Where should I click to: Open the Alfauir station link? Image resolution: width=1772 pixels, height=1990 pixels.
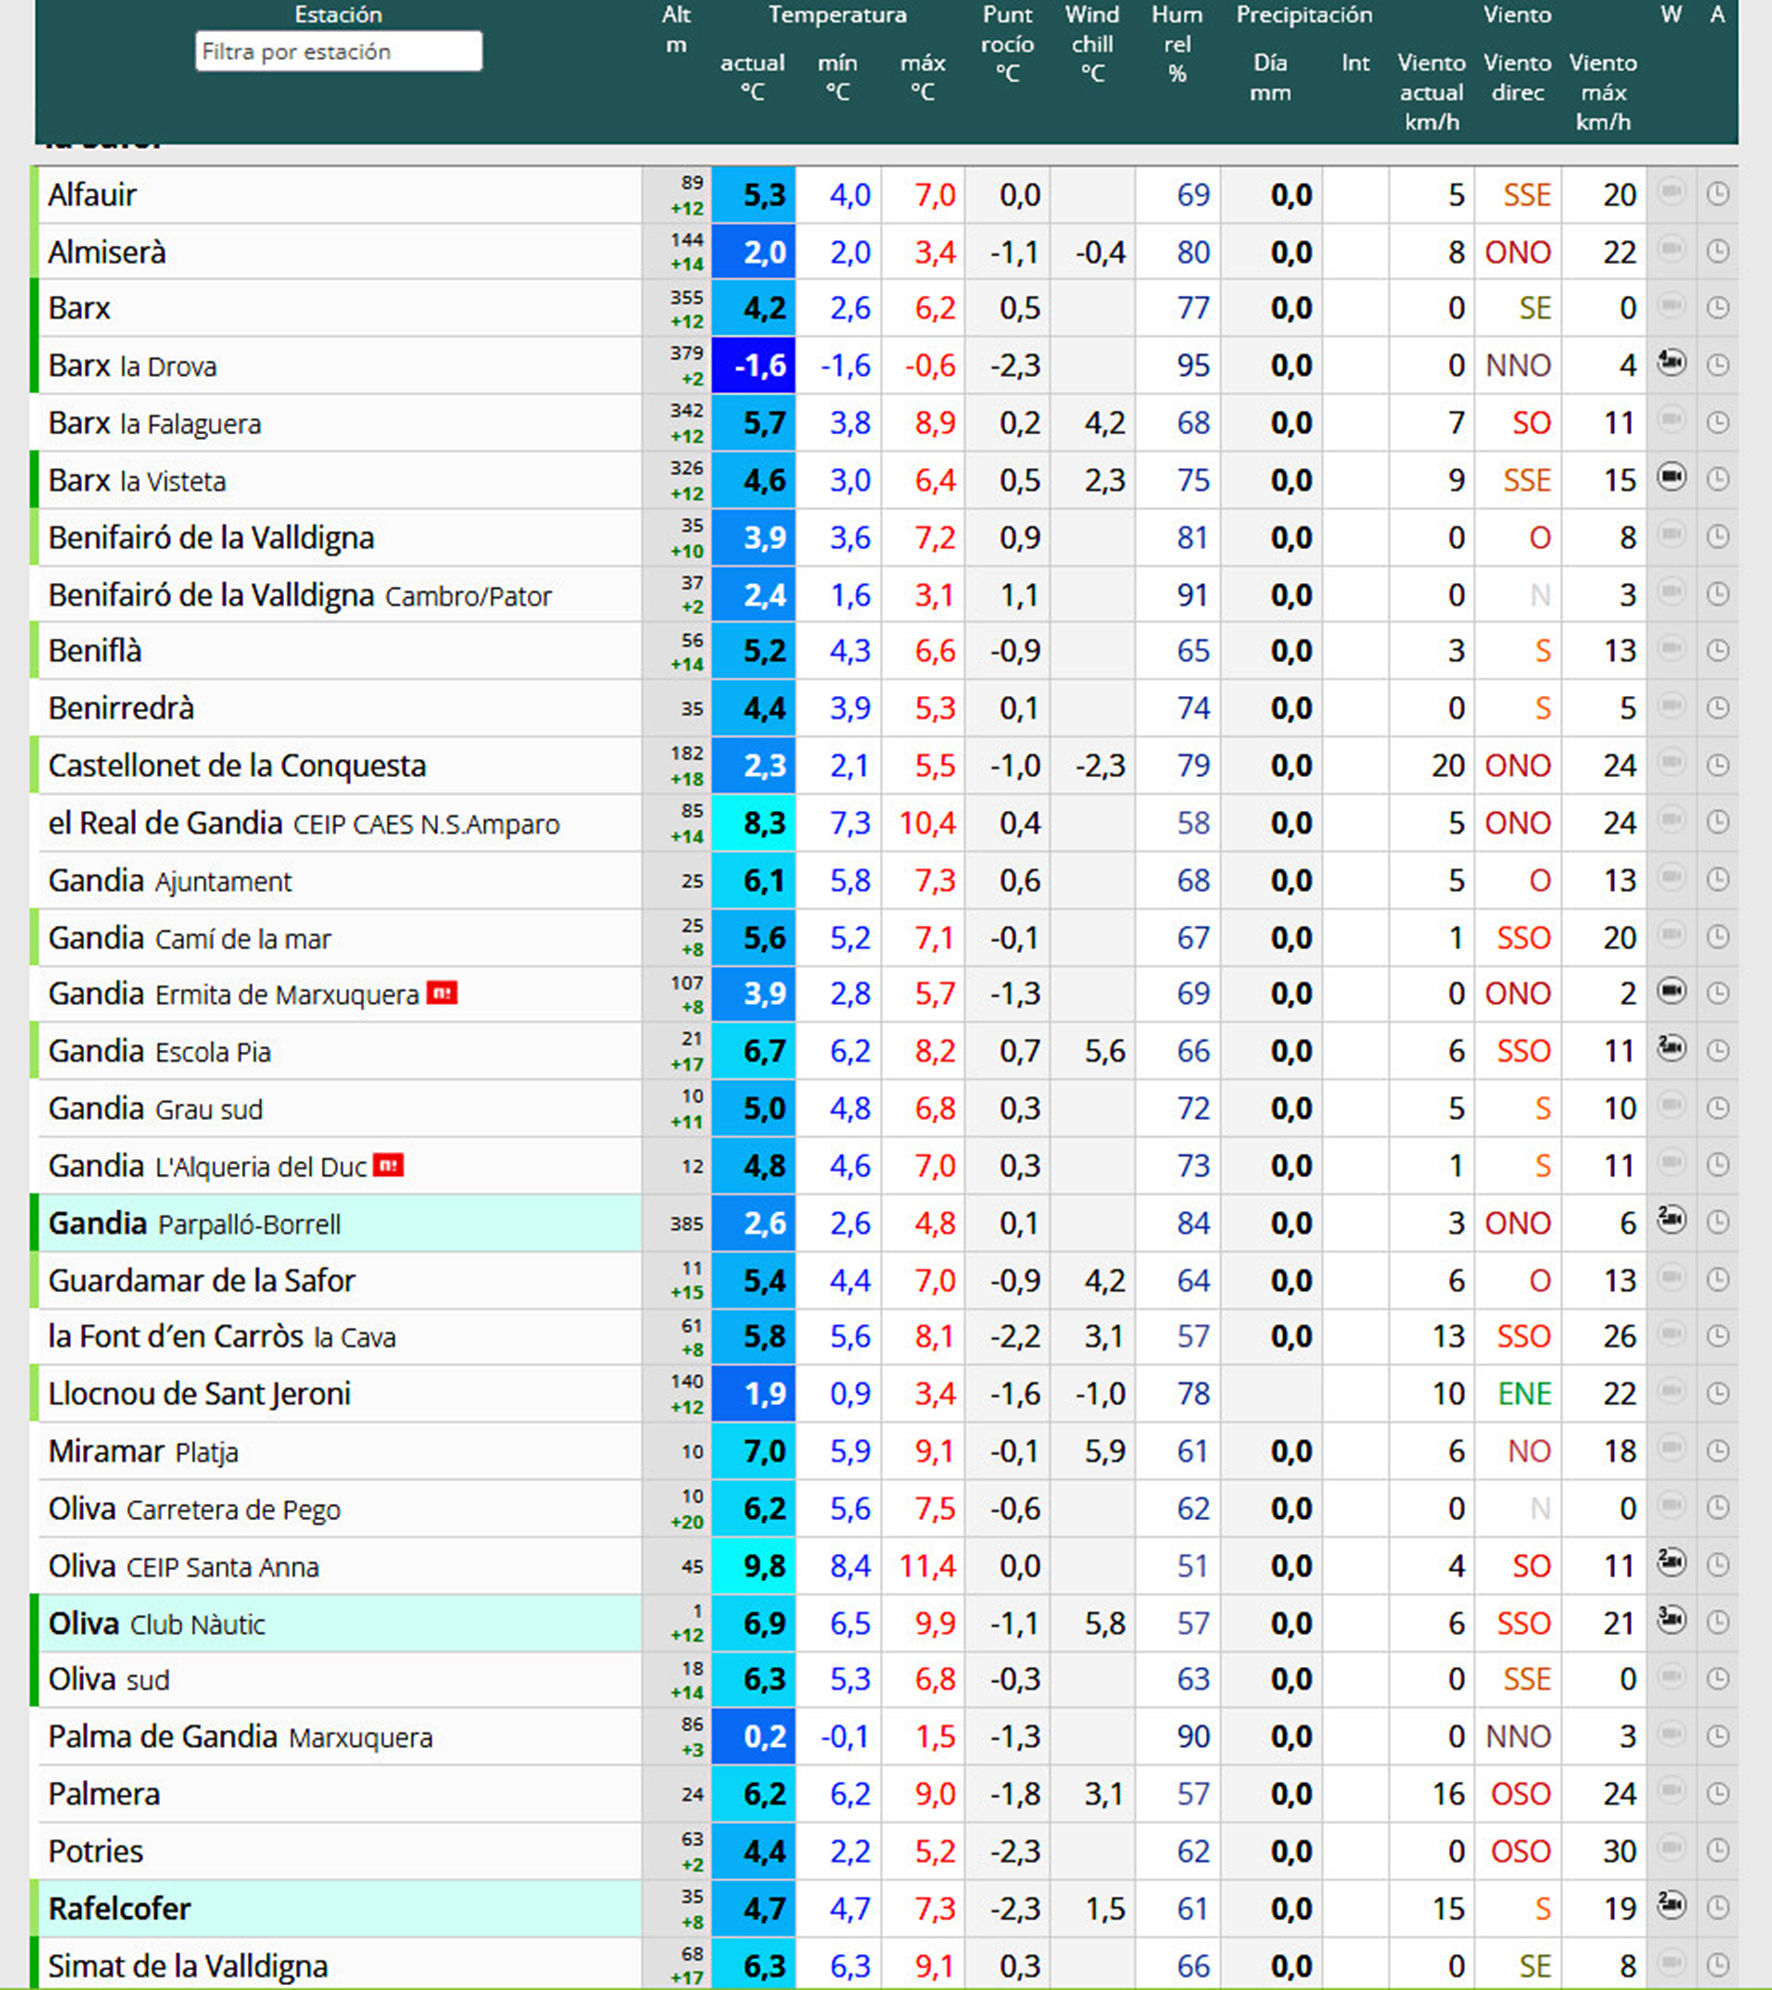pos(92,194)
